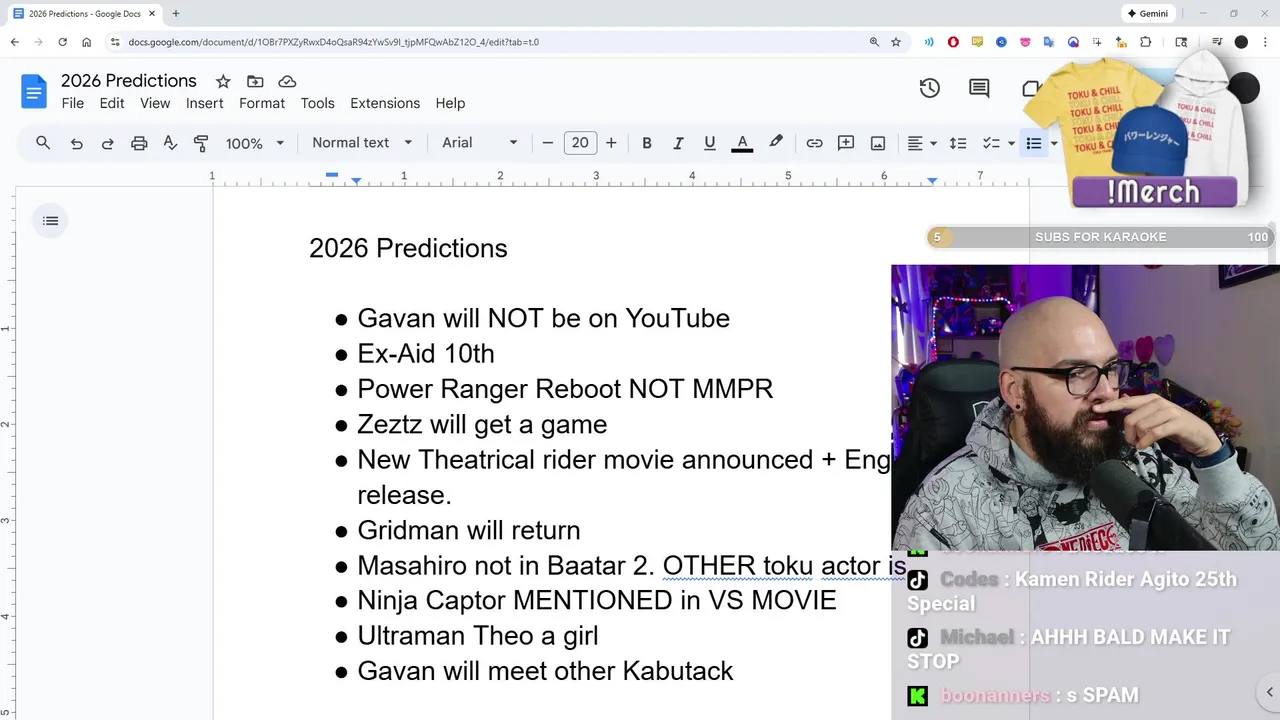
Task: Go back in the browser
Action: pos(14,42)
